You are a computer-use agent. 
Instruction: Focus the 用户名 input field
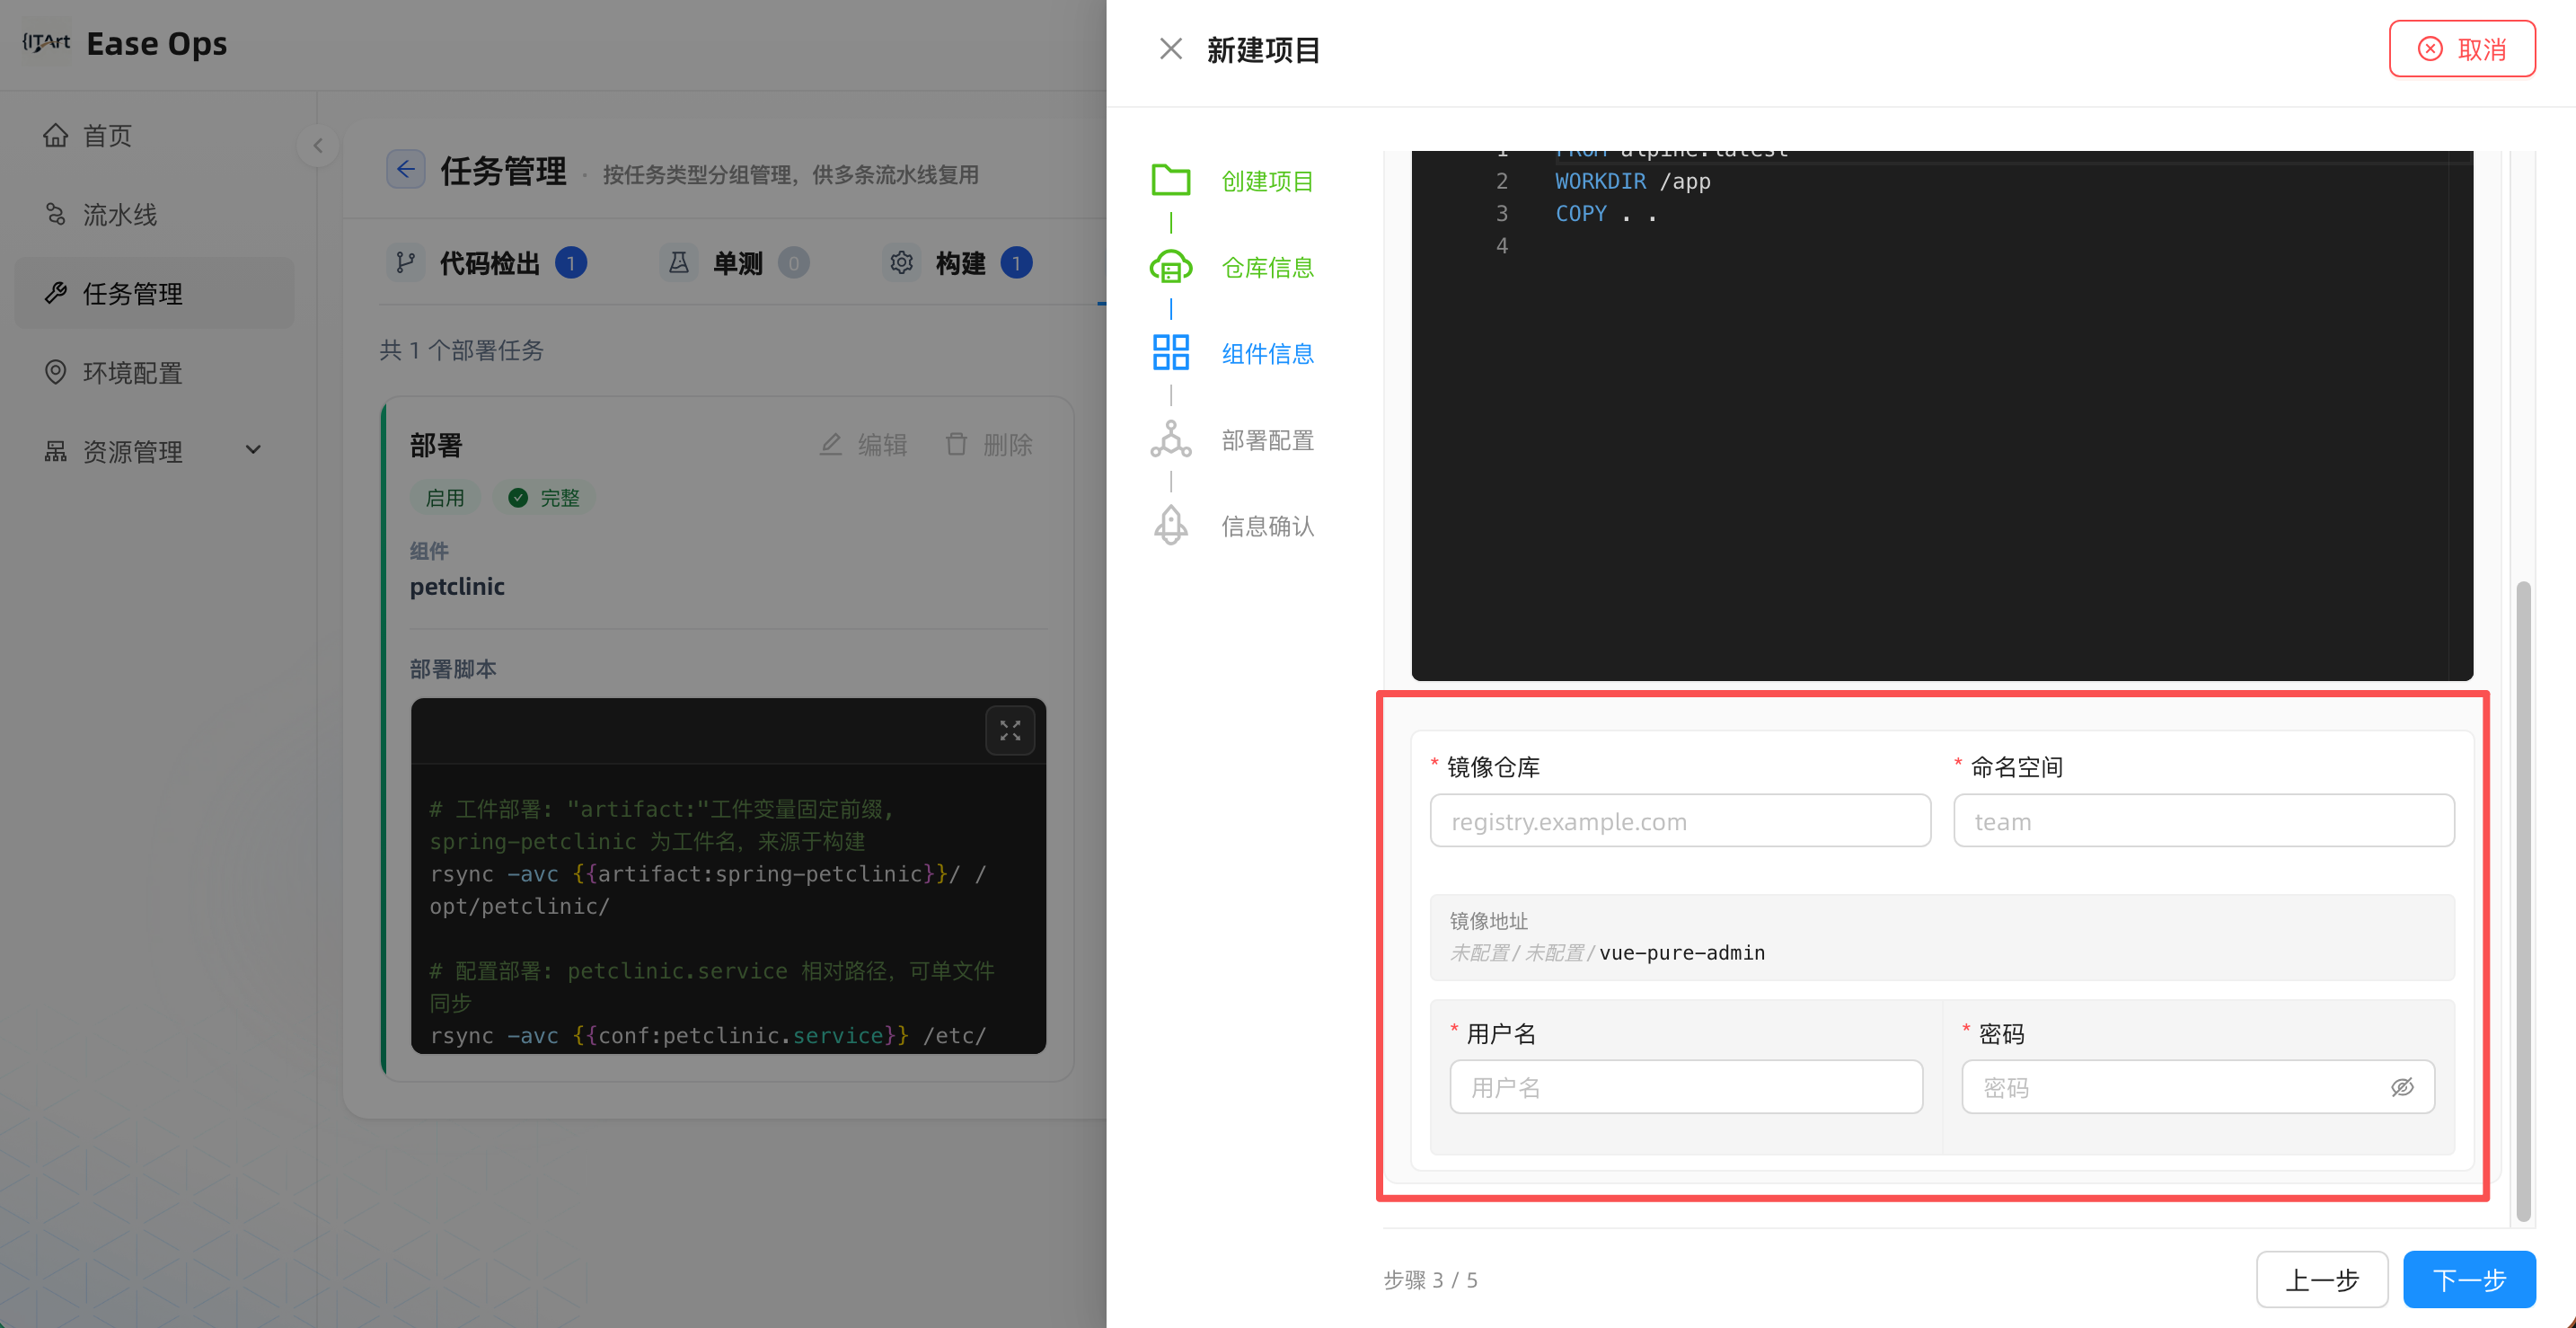tap(1686, 1087)
